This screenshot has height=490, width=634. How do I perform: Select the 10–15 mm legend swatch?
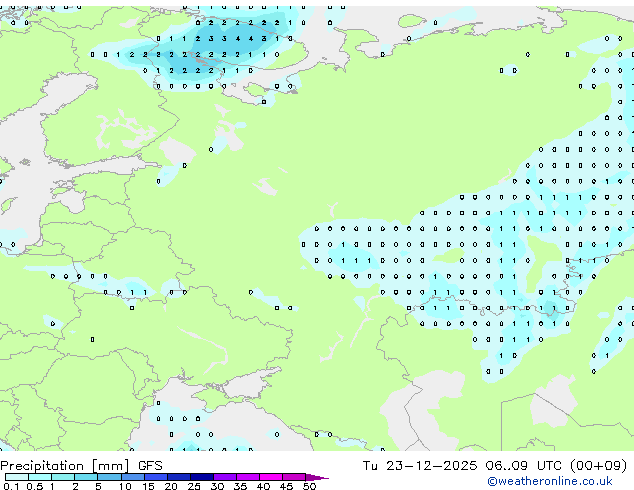(x=133, y=477)
